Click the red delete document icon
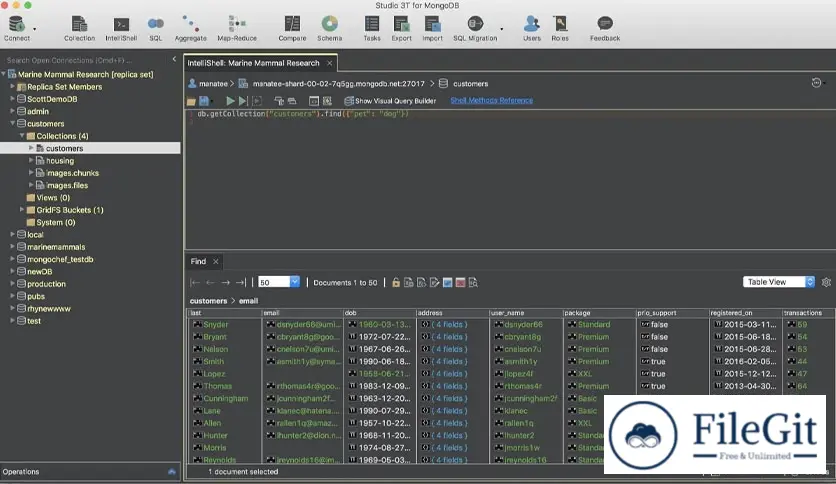Screen dimensions: 836x484 460,283
